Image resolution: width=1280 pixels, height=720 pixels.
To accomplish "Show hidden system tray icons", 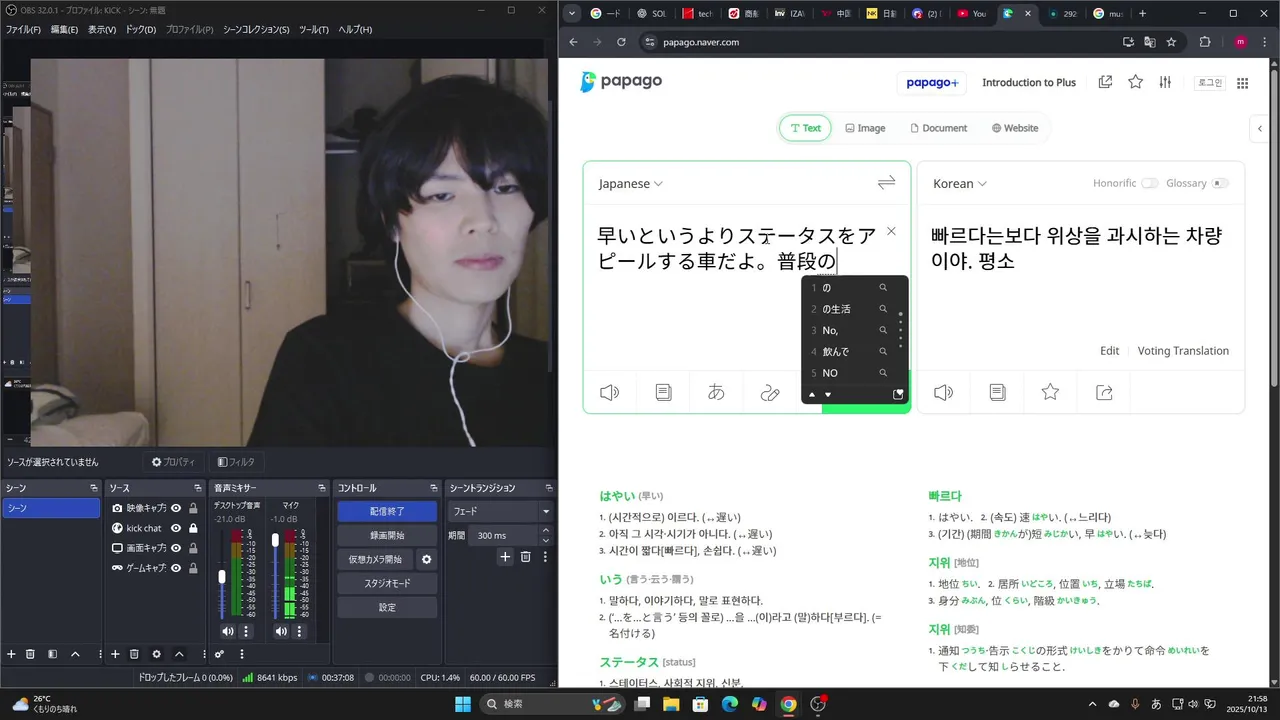I will 1091,704.
